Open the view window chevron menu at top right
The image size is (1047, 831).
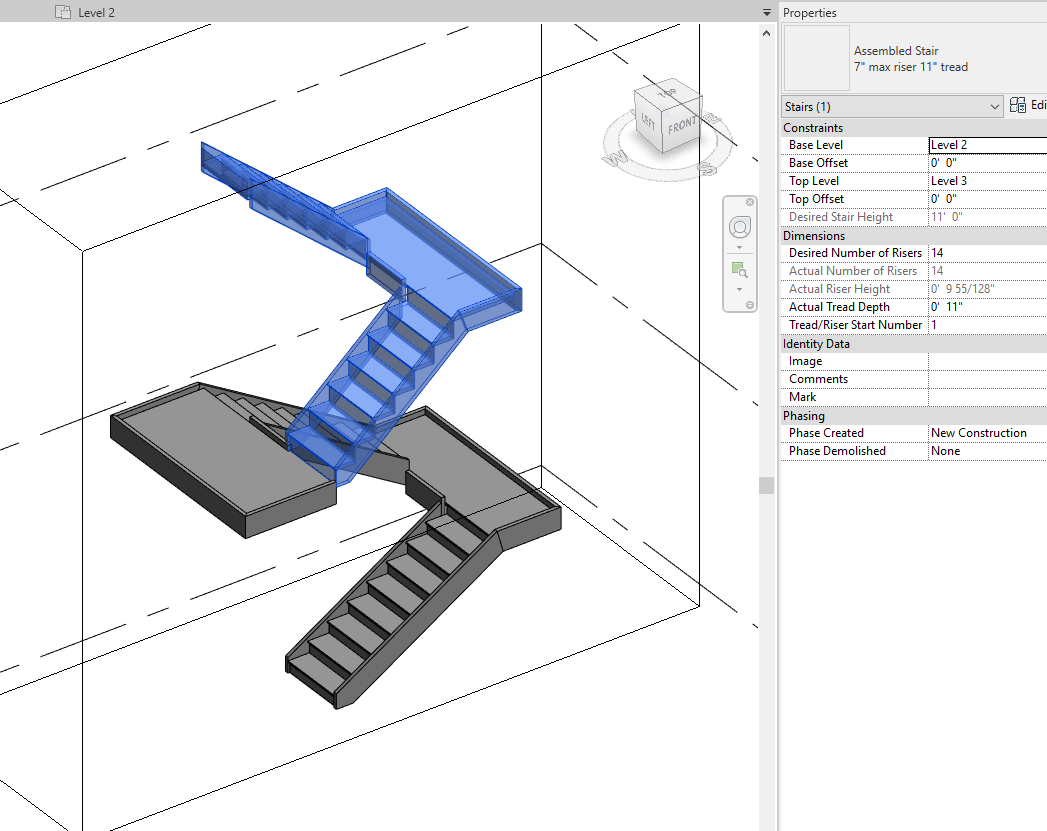pos(766,12)
